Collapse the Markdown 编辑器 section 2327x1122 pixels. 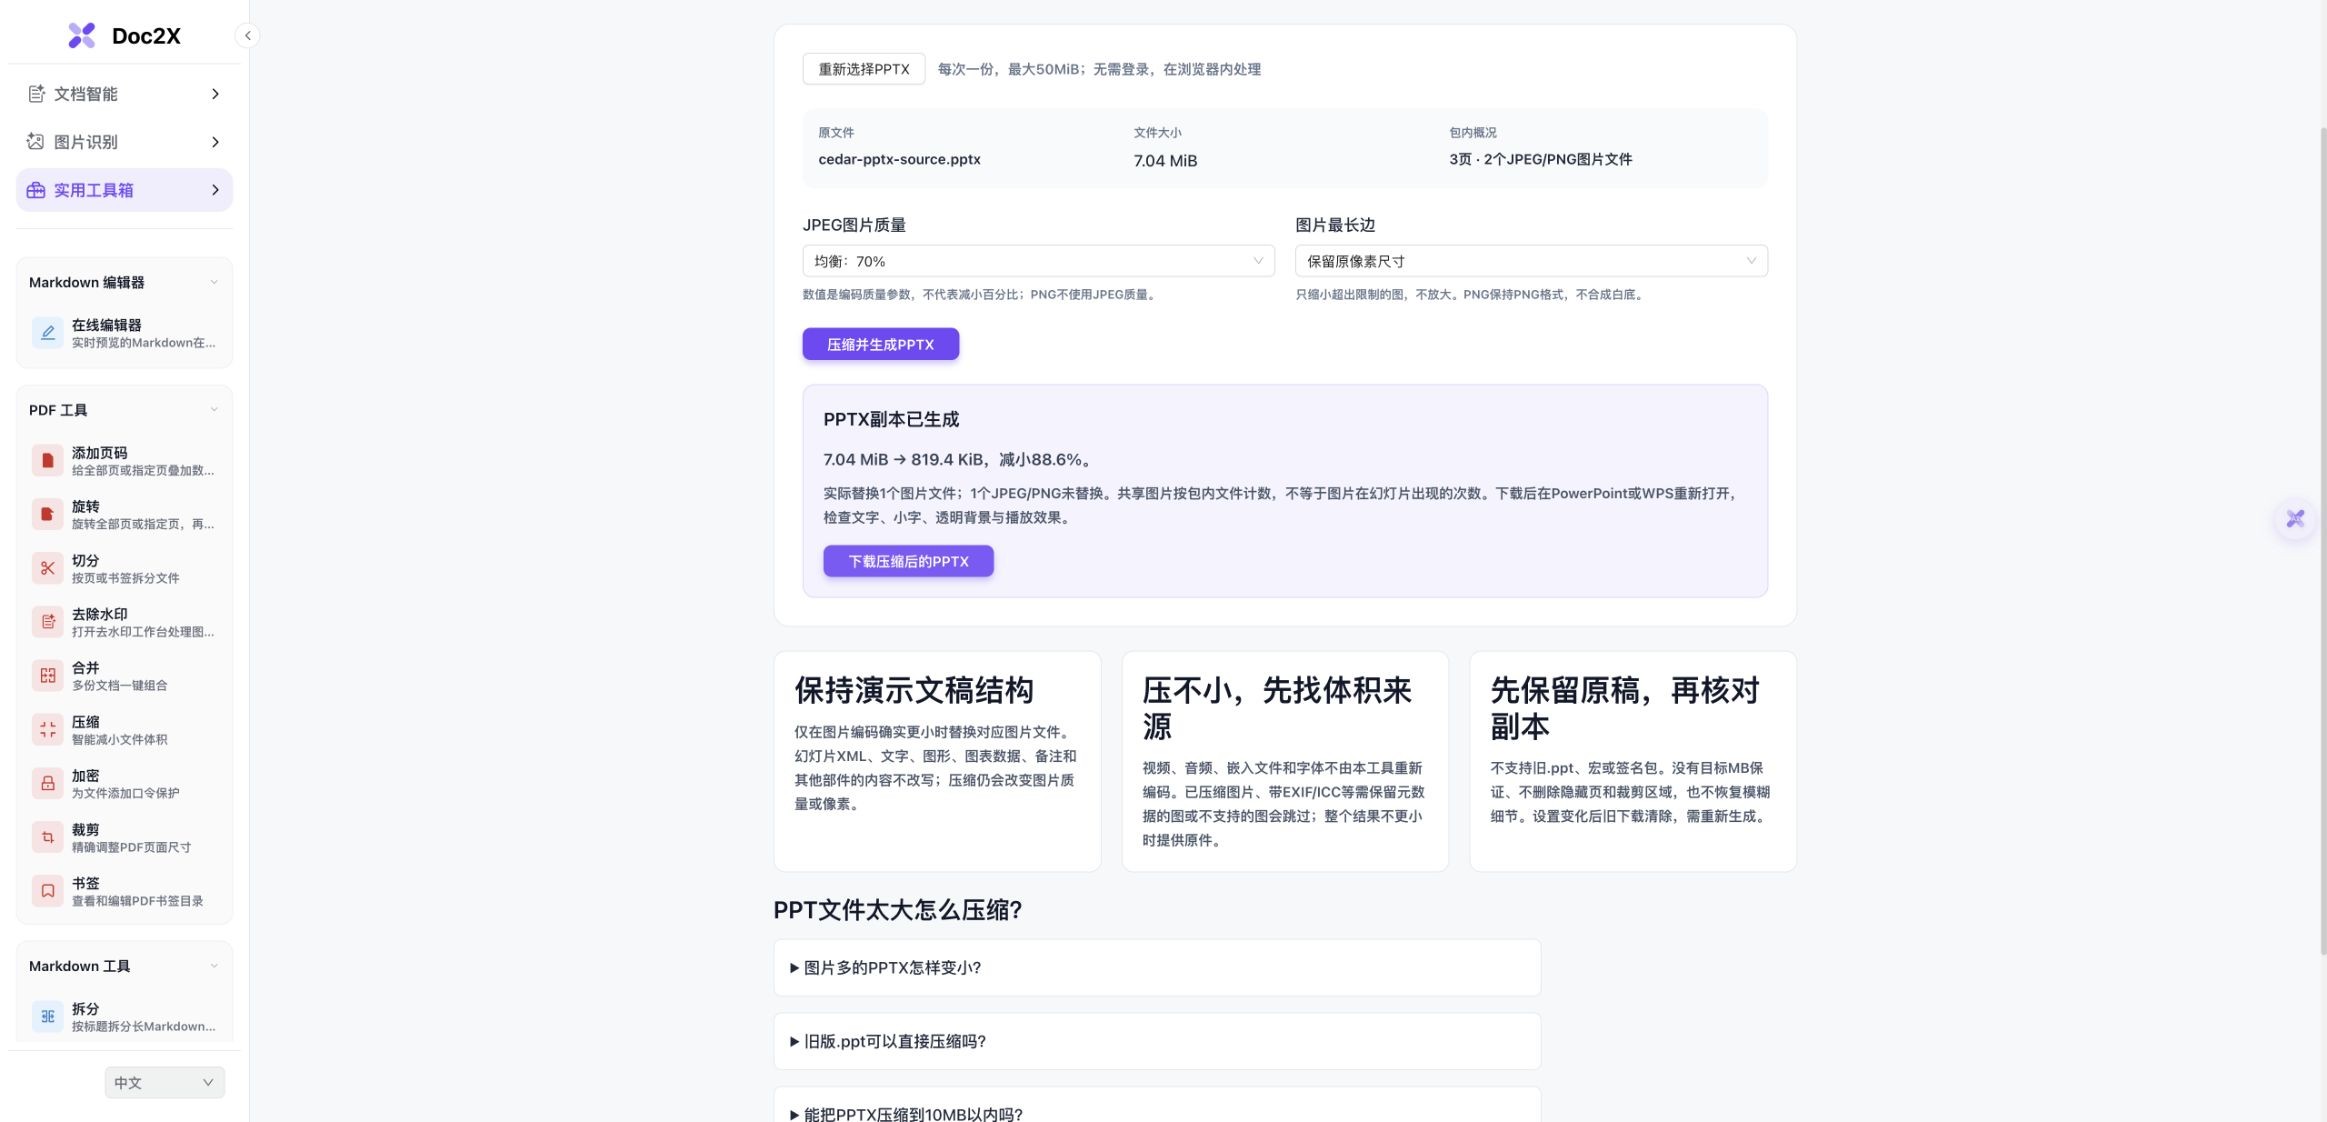(x=213, y=283)
